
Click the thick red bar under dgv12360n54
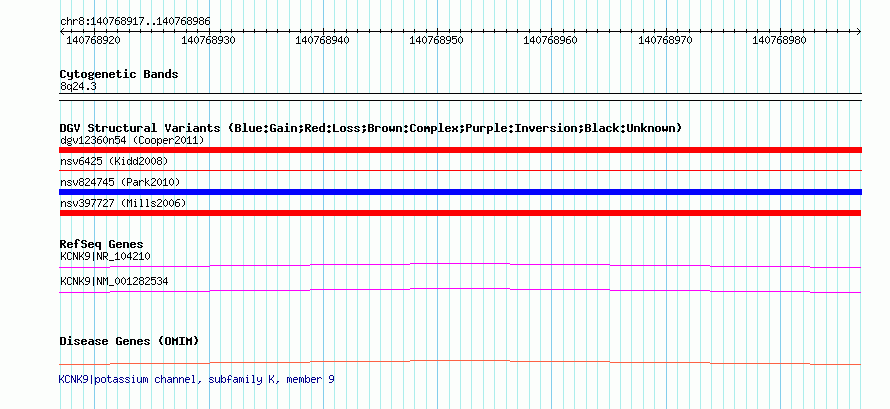coord(460,150)
